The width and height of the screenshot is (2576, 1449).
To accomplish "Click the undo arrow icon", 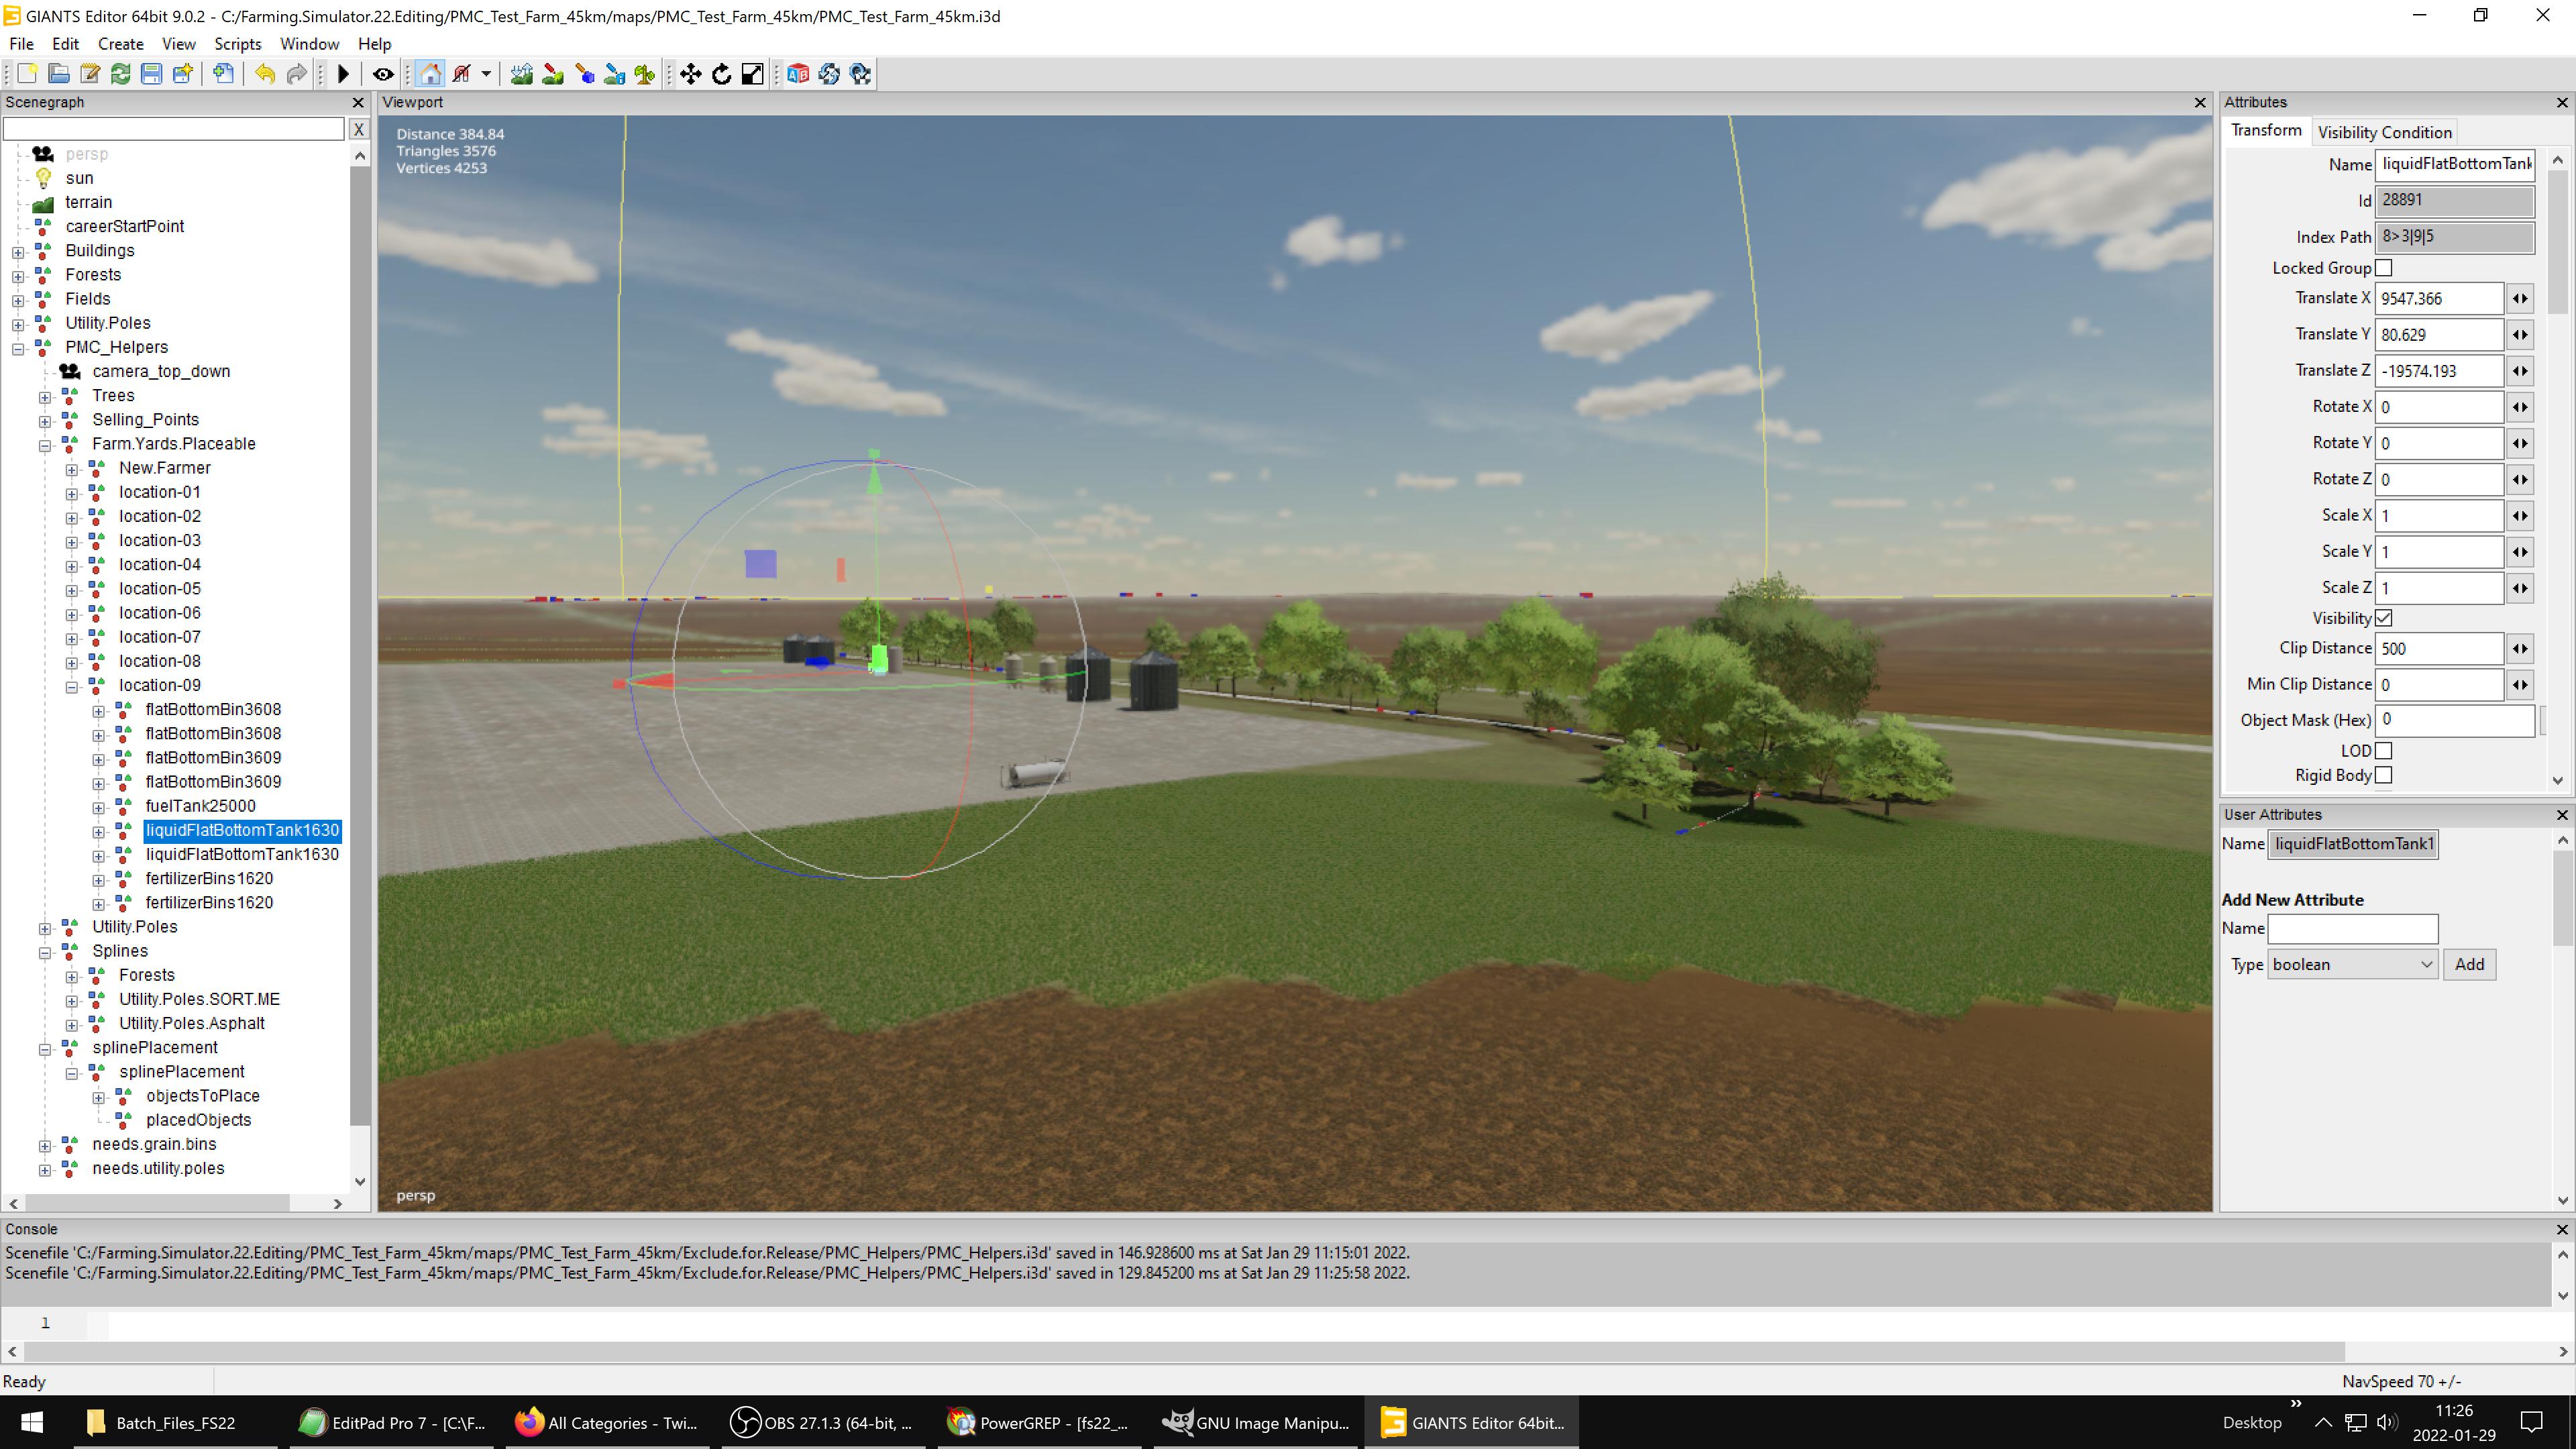I will coord(264,74).
